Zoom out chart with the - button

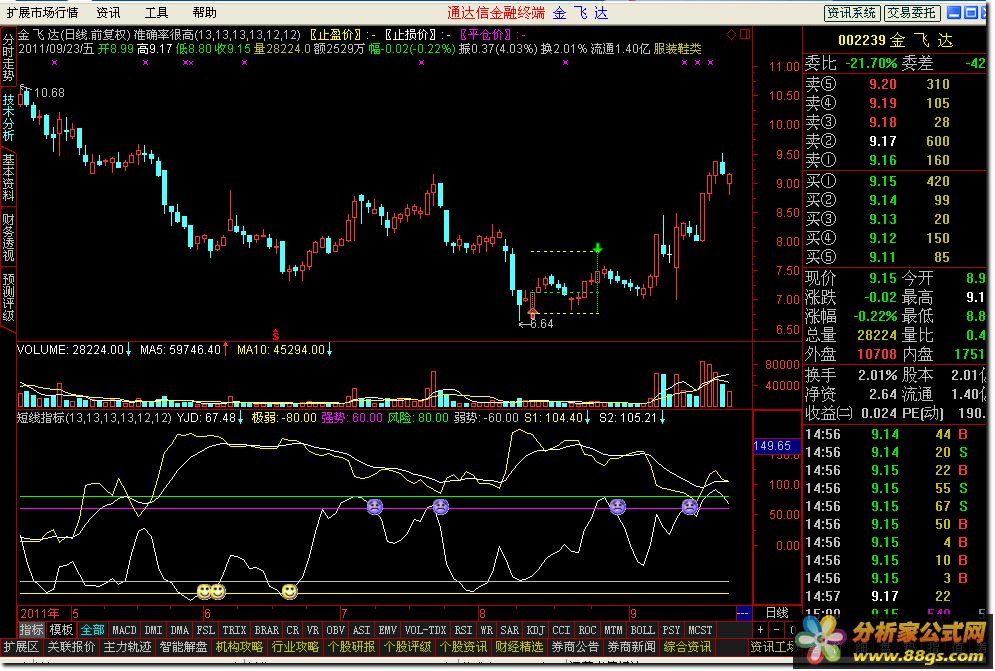pyautogui.click(x=776, y=630)
